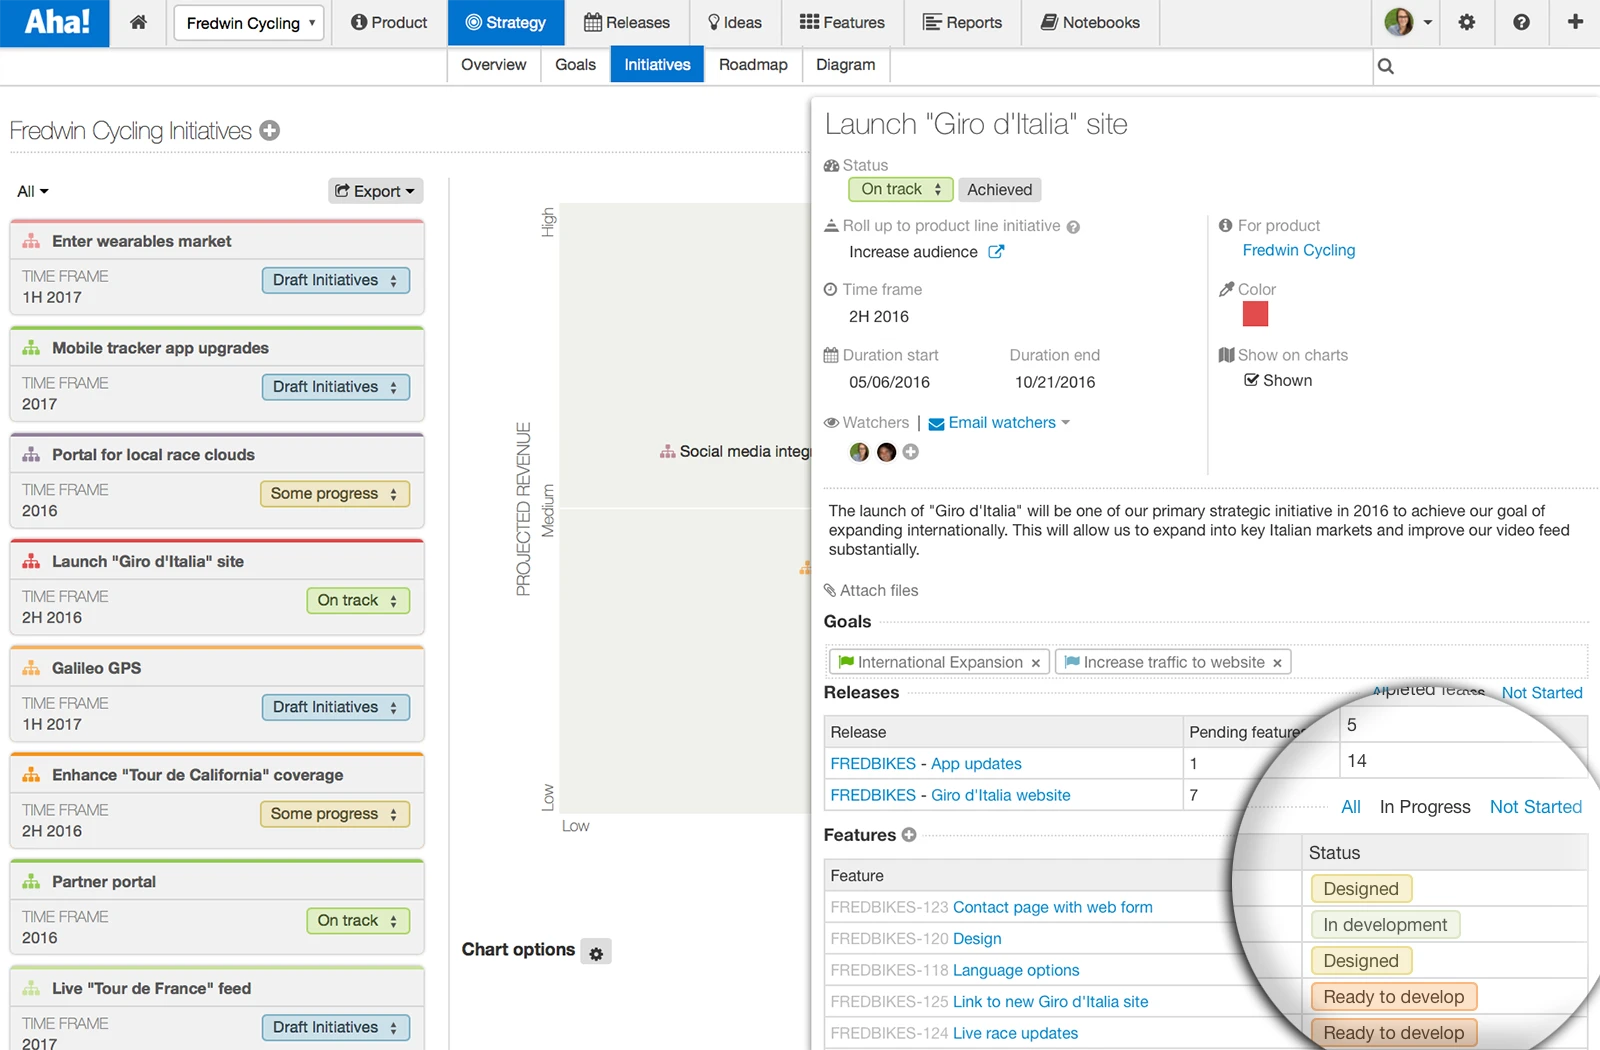Open Contact page with web form feature
The width and height of the screenshot is (1600, 1050).
1053,907
